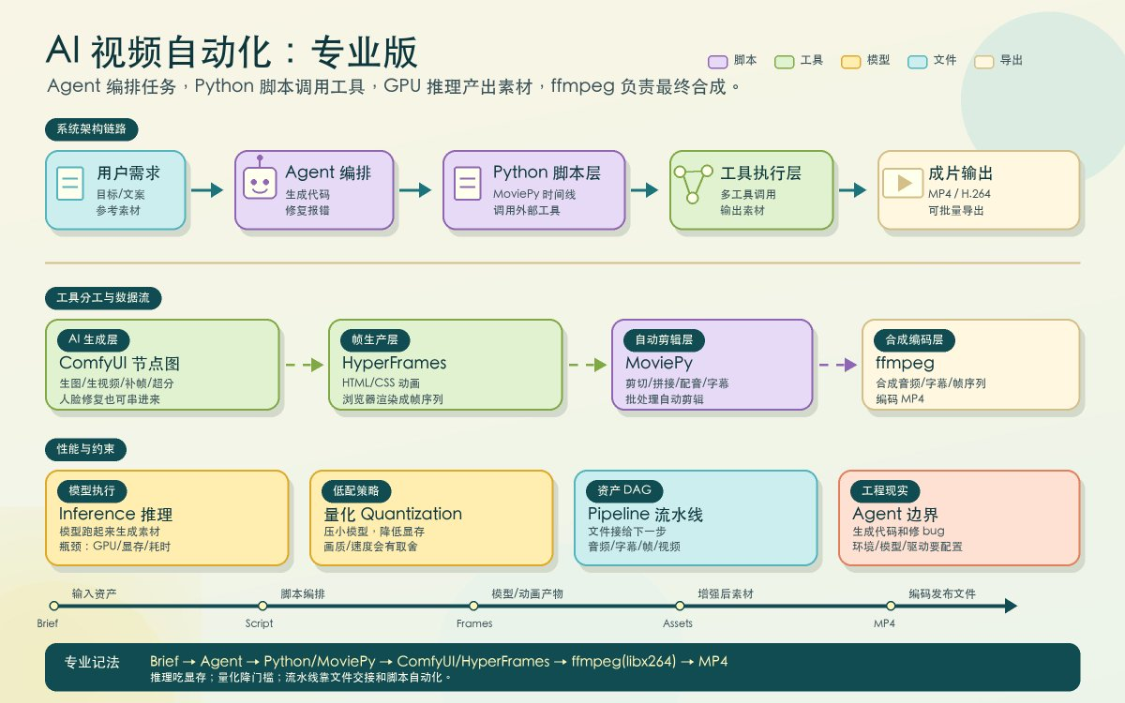Click the arrow between Python 脚本层 and 工具执行层
This screenshot has width=1125, height=703.
[644, 190]
